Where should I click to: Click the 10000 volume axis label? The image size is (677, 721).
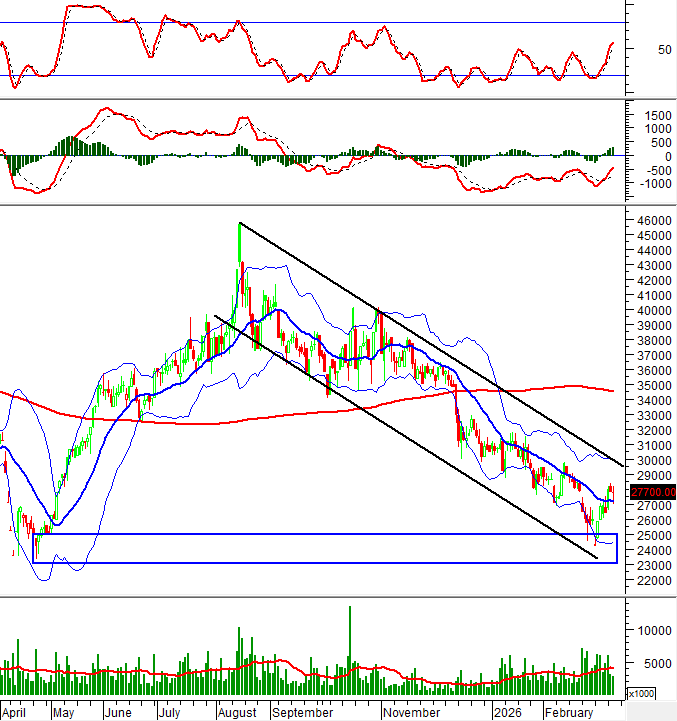[x=651, y=631]
